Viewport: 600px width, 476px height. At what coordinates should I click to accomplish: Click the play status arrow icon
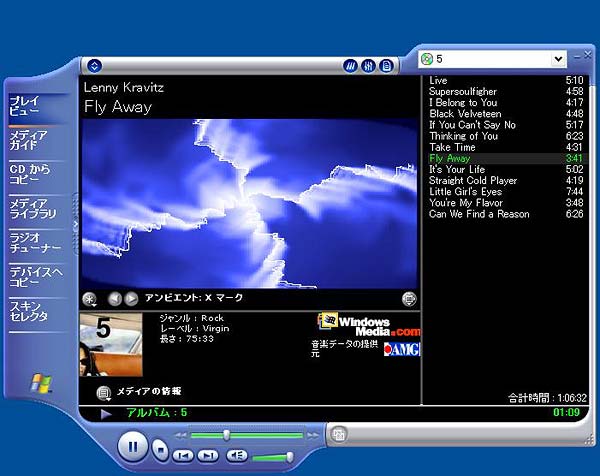coord(106,414)
